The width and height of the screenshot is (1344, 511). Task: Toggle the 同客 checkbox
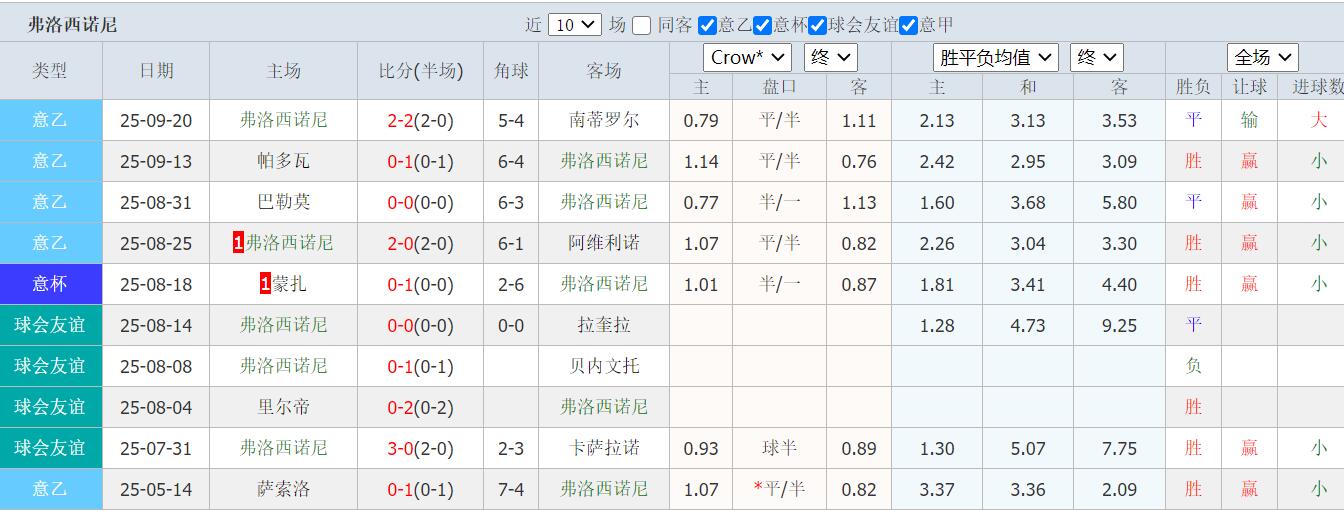coord(642,25)
